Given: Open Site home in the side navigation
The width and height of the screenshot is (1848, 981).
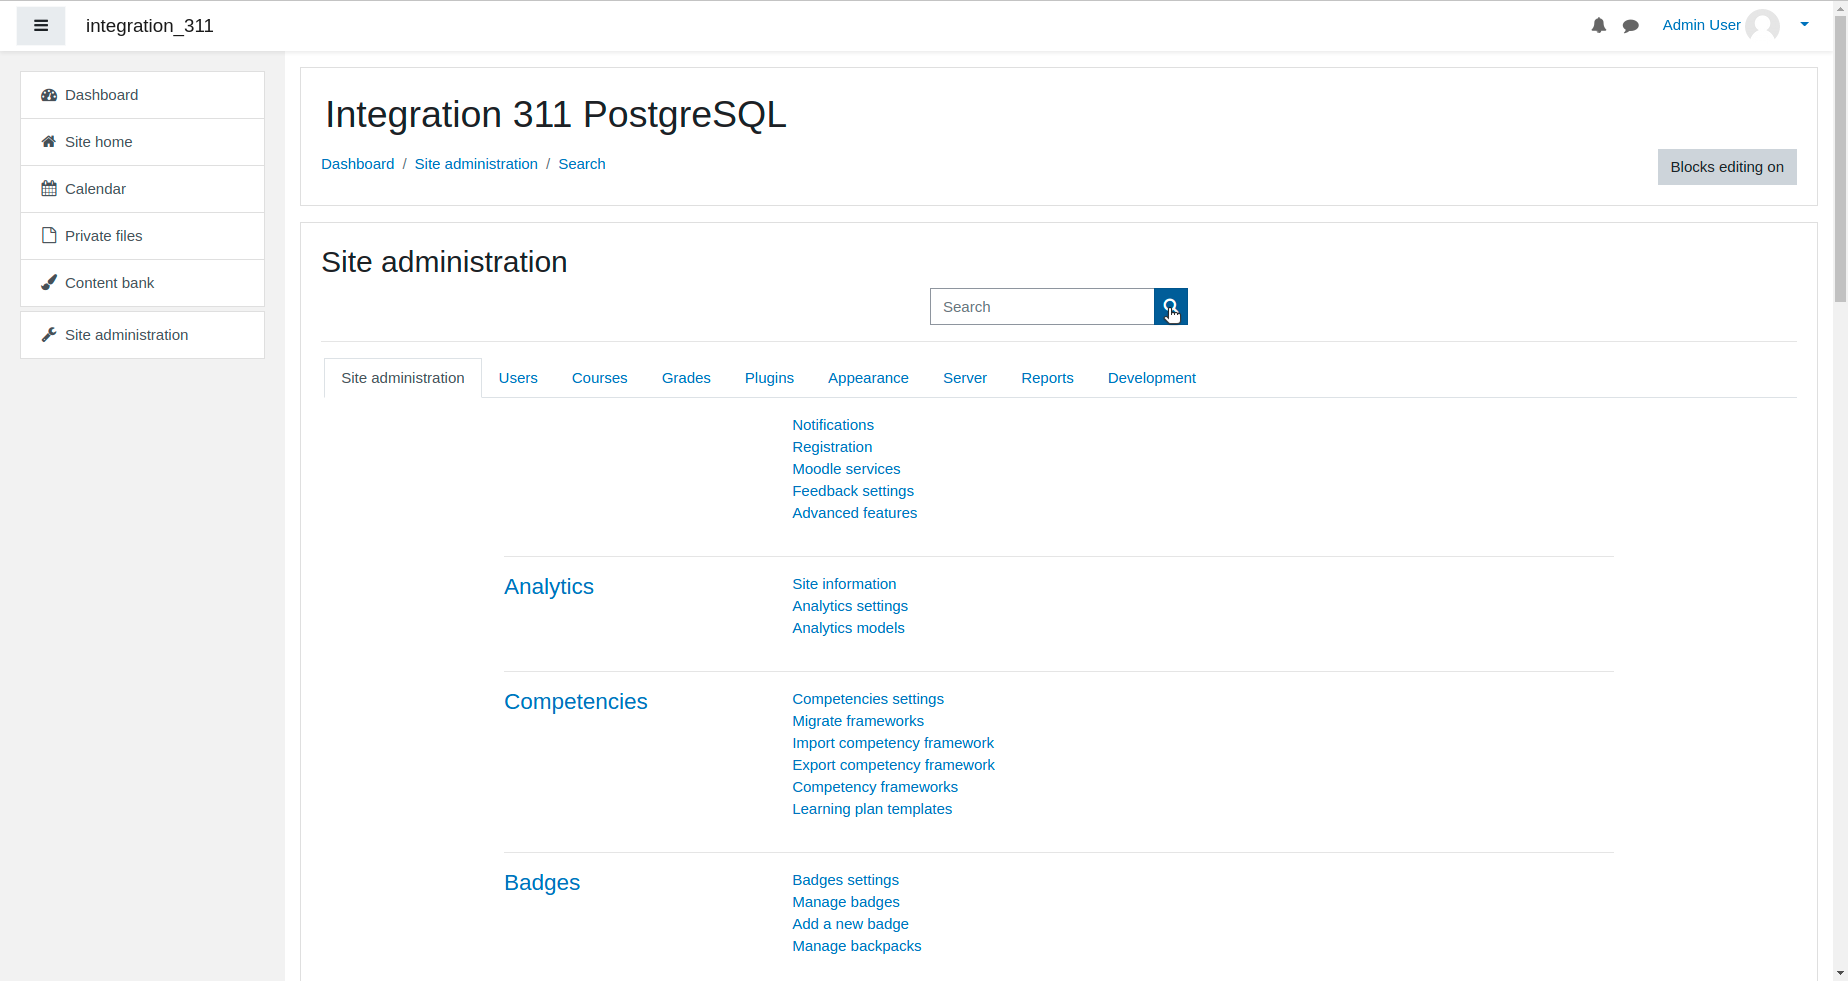Looking at the screenshot, I should [x=142, y=142].
